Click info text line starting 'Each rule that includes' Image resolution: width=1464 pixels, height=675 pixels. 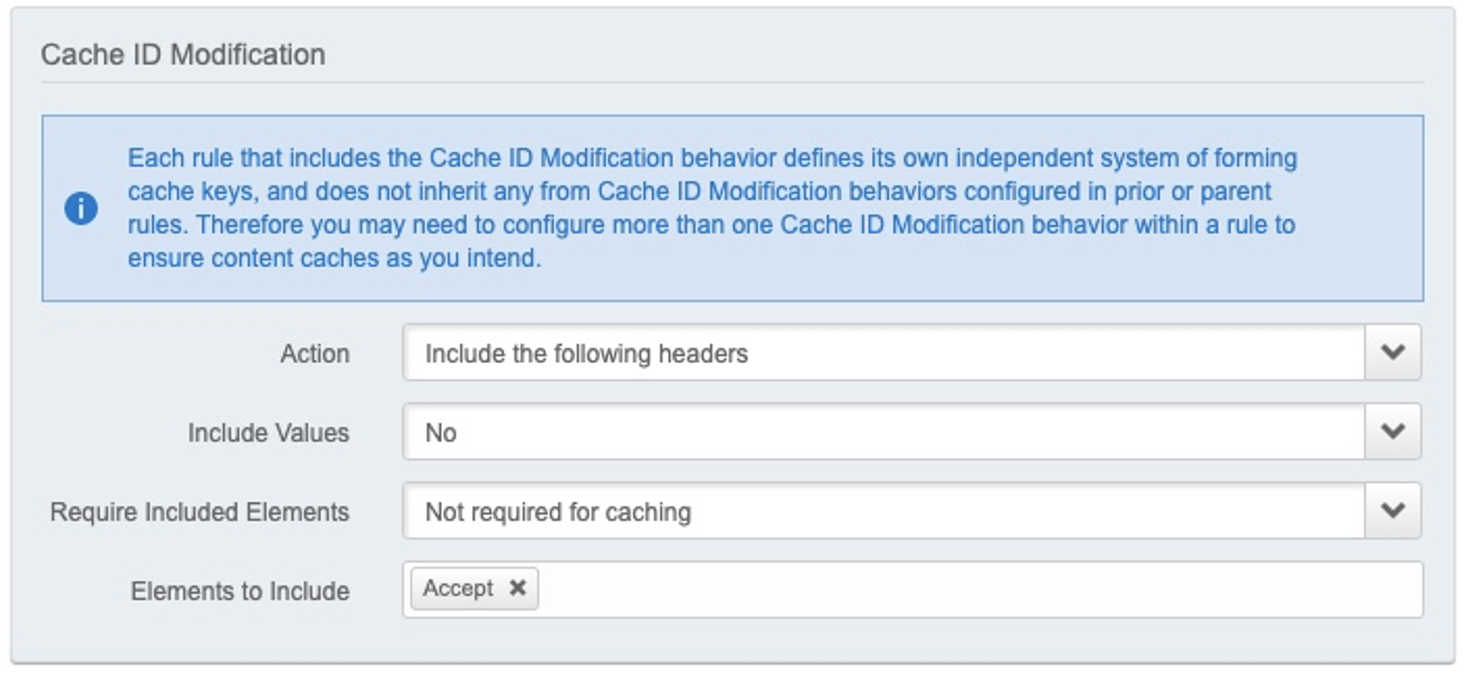pos(711,158)
